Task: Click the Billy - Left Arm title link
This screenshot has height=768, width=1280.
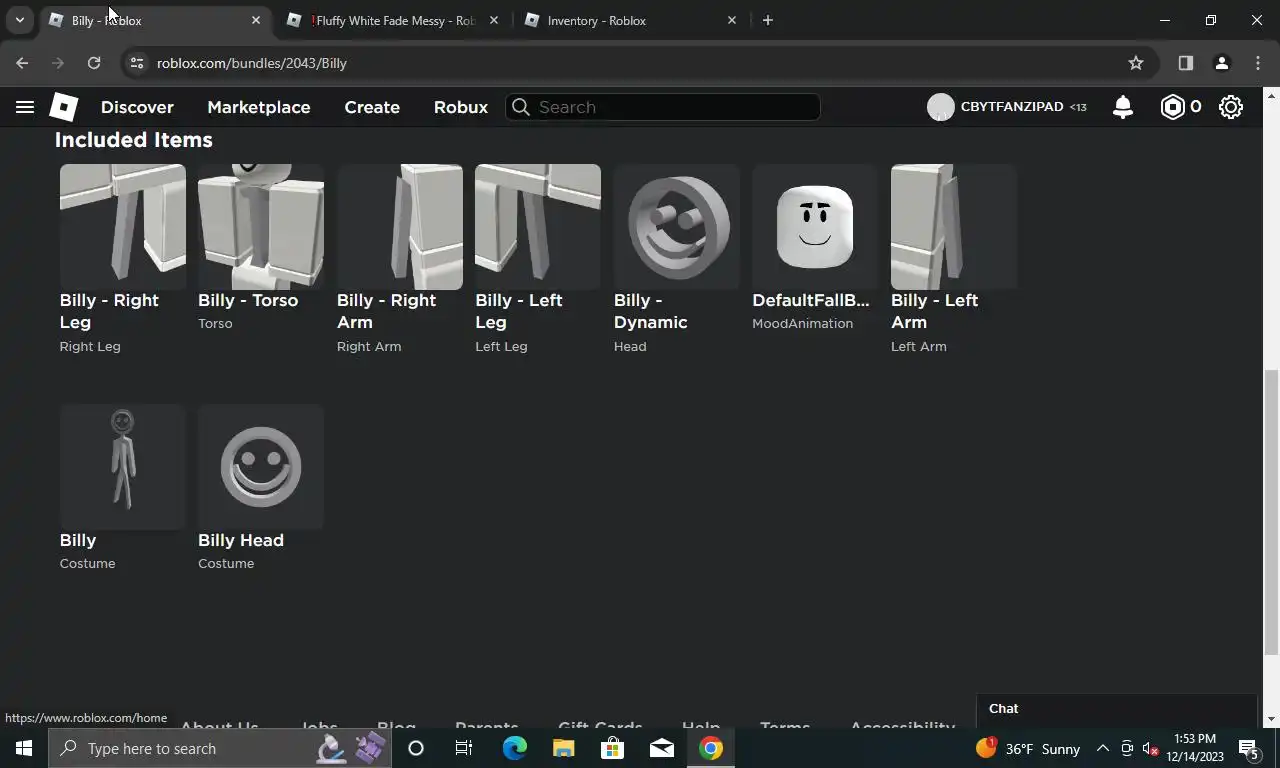Action: 935,311
